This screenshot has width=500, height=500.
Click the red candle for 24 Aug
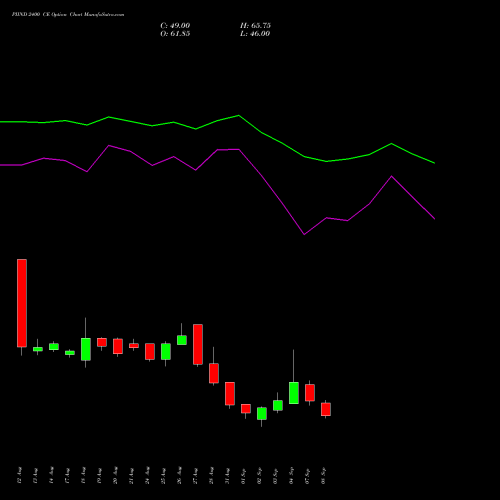click(150, 352)
